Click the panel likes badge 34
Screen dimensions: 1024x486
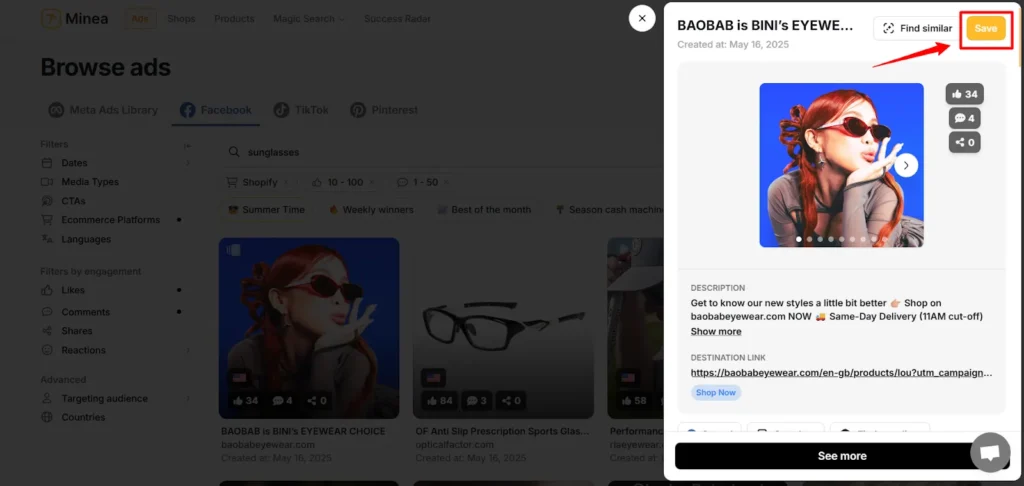[965, 94]
